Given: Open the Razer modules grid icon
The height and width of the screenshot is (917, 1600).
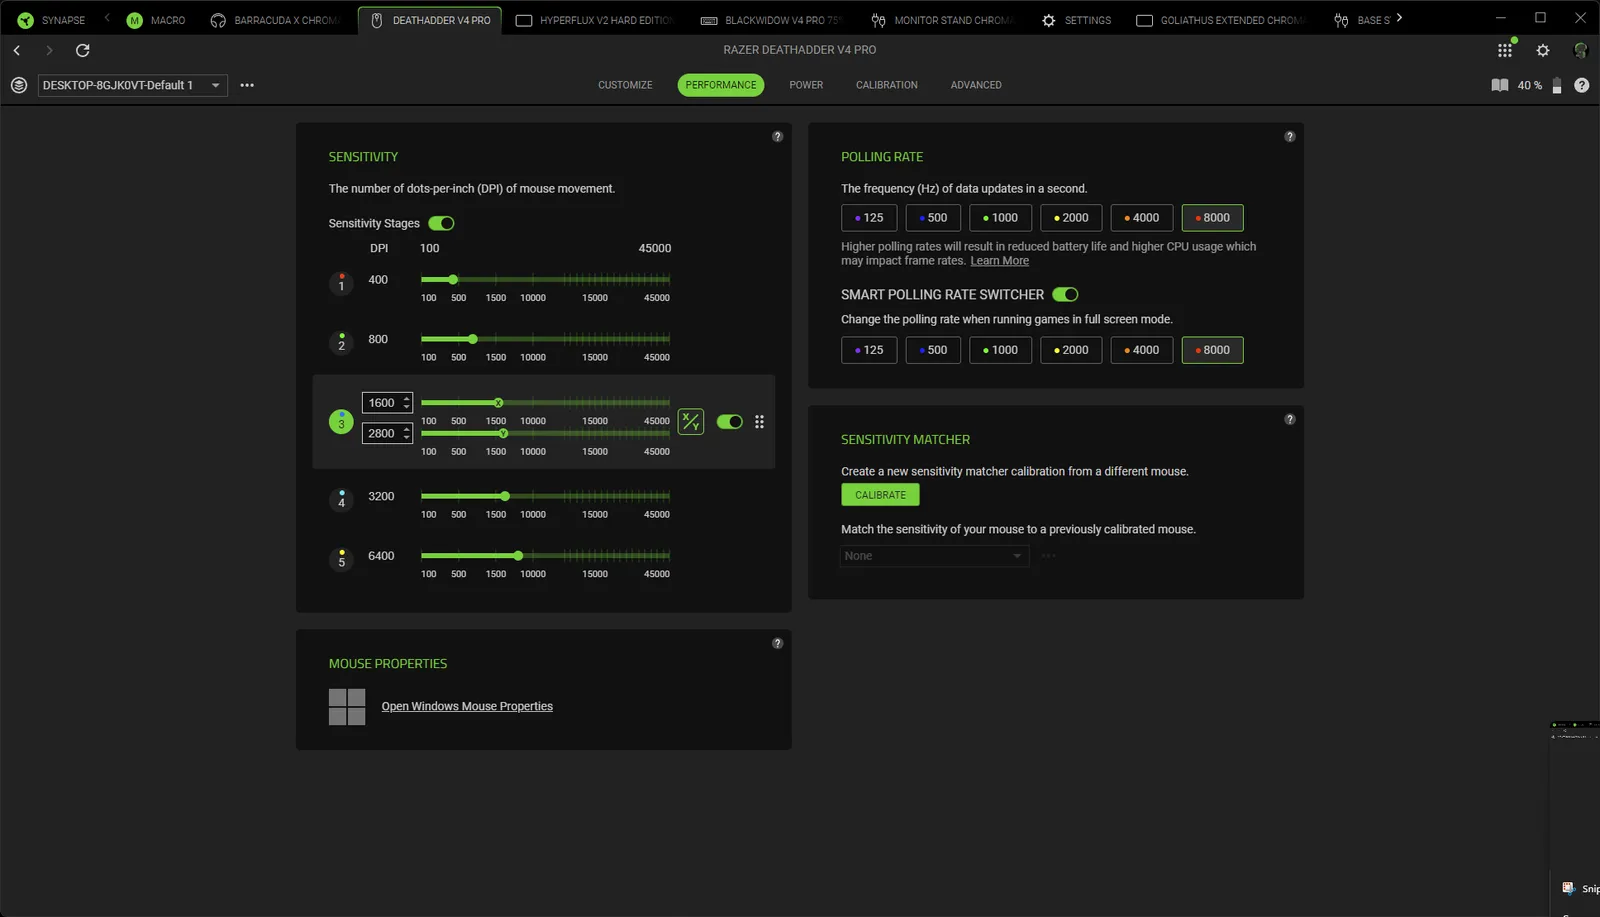Looking at the screenshot, I should coord(1504,50).
